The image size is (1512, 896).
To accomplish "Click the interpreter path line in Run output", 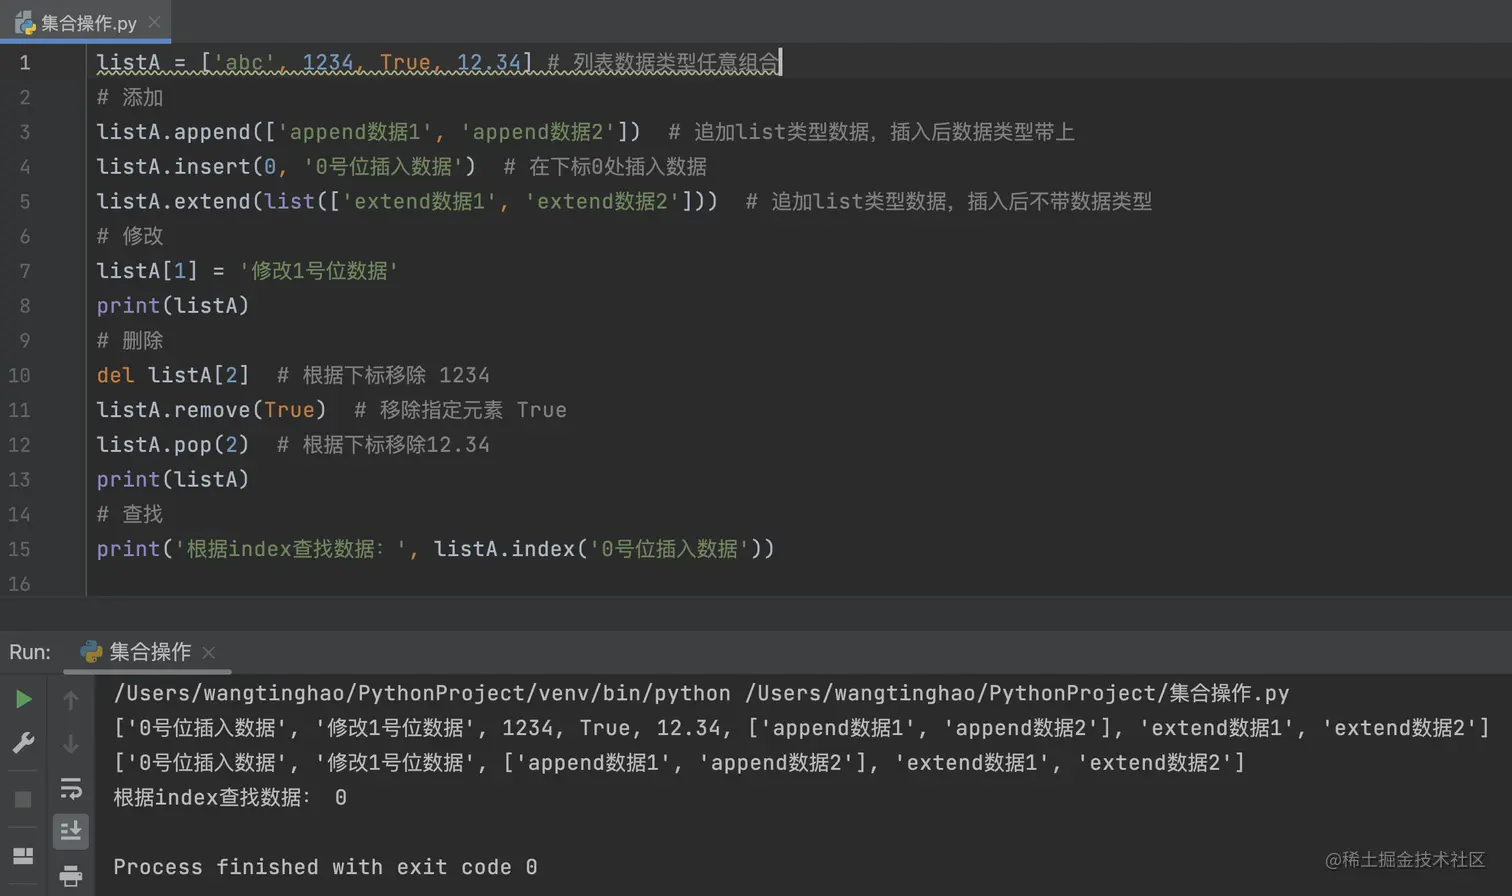I will pos(701,694).
